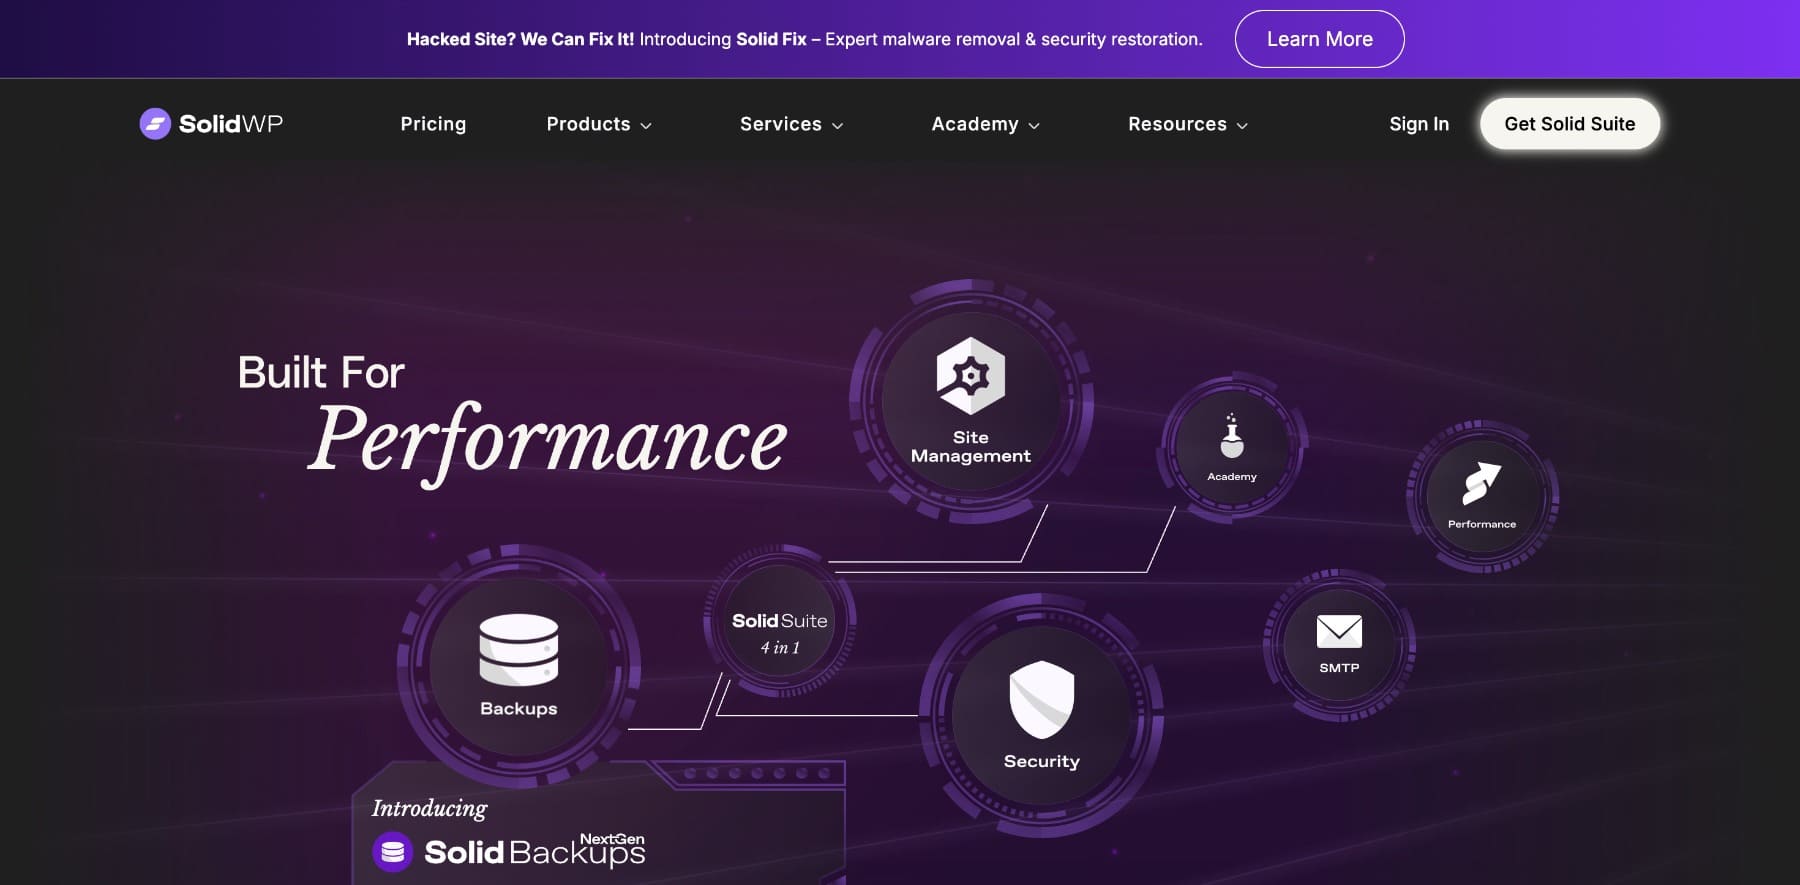The width and height of the screenshot is (1800, 885).
Task: Open the Pricing menu item
Action: point(433,124)
